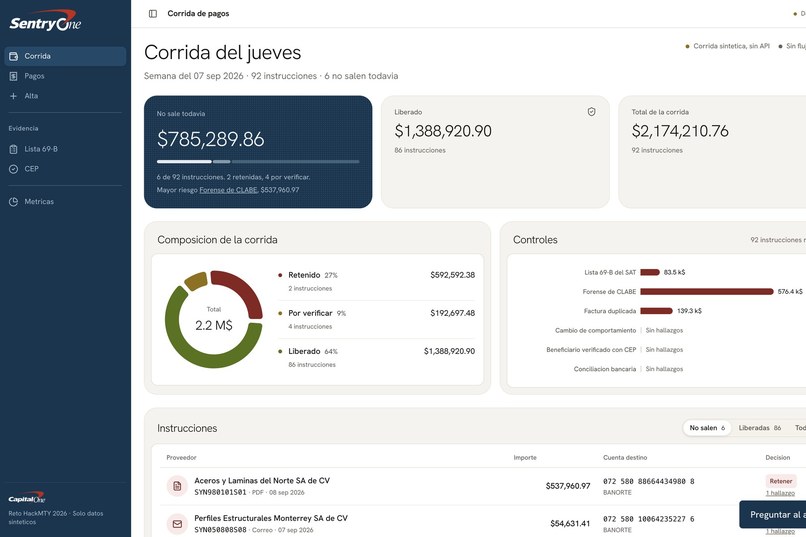The width and height of the screenshot is (806, 537).
Task: Click the Preguntar al button
Action: [773, 514]
